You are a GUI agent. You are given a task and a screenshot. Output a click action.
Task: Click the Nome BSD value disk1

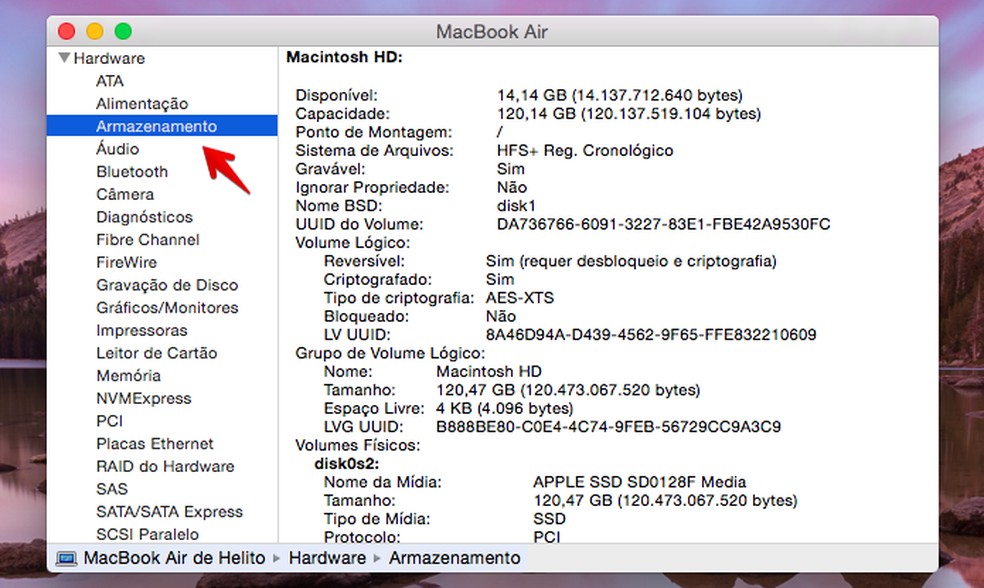pyautogui.click(x=516, y=206)
